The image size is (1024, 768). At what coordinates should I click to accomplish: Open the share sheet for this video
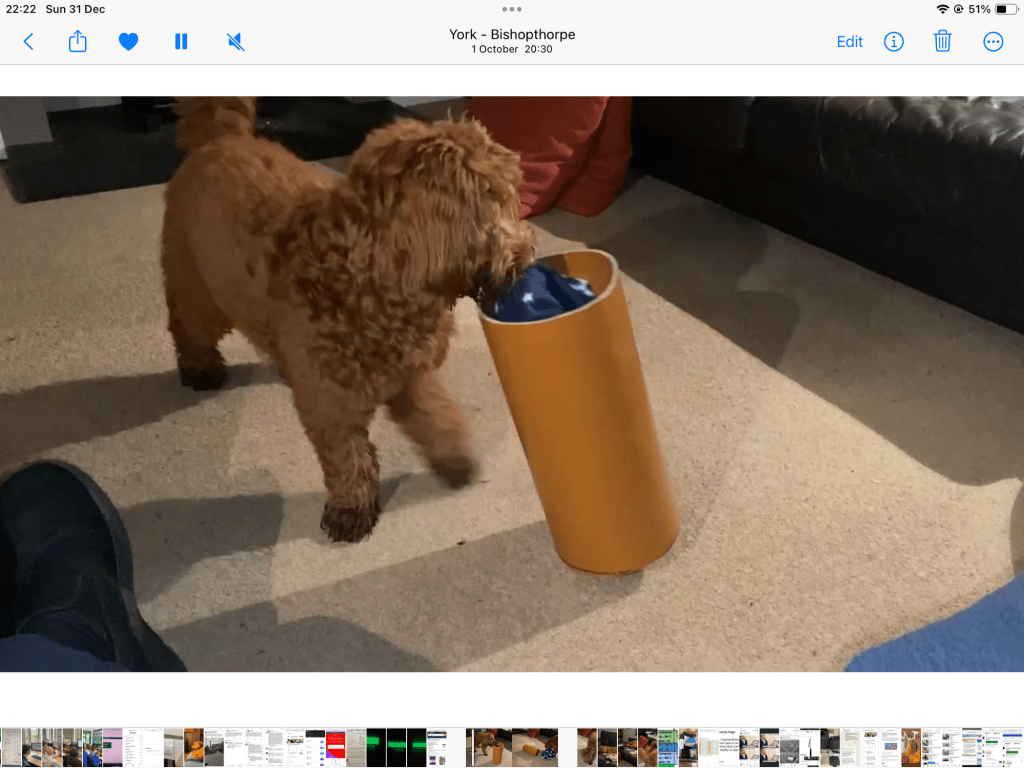tap(78, 42)
